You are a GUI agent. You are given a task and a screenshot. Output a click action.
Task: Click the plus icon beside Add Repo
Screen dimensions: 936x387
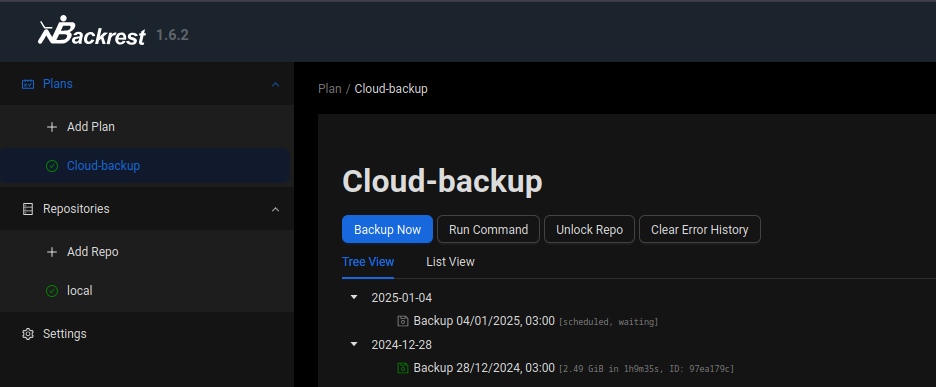[x=52, y=252]
